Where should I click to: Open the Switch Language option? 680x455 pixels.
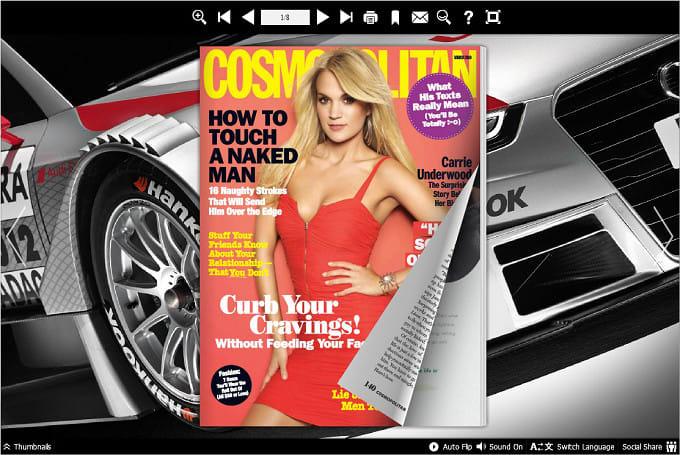pos(572,447)
